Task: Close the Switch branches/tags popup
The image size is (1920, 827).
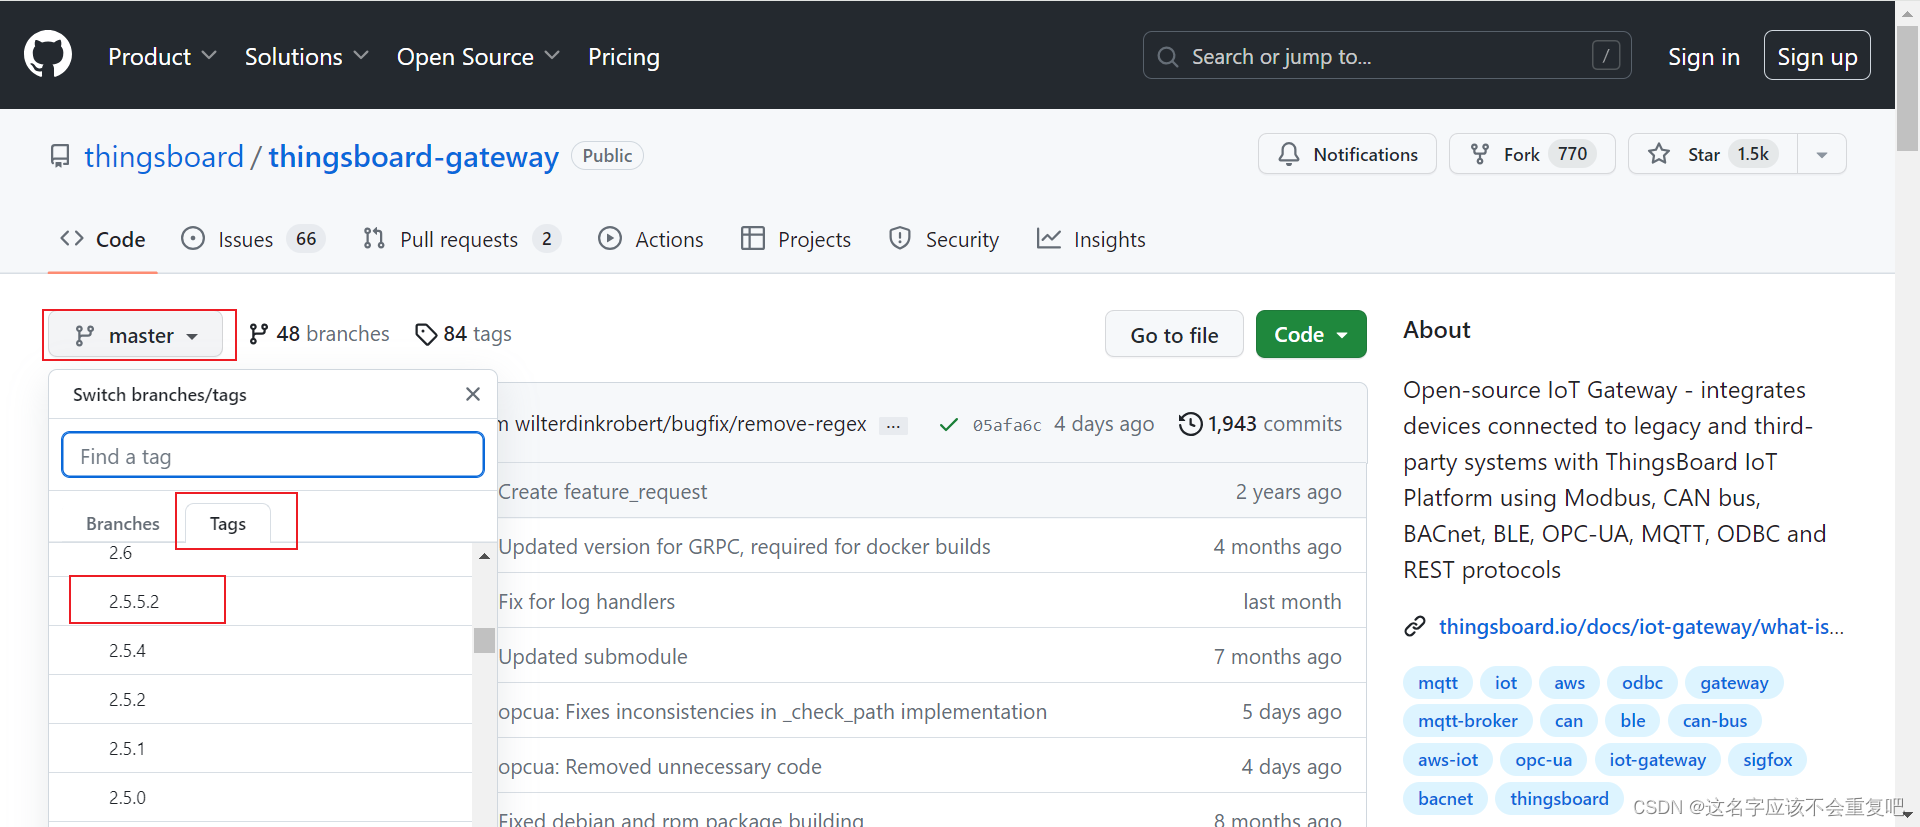Action: [x=473, y=394]
